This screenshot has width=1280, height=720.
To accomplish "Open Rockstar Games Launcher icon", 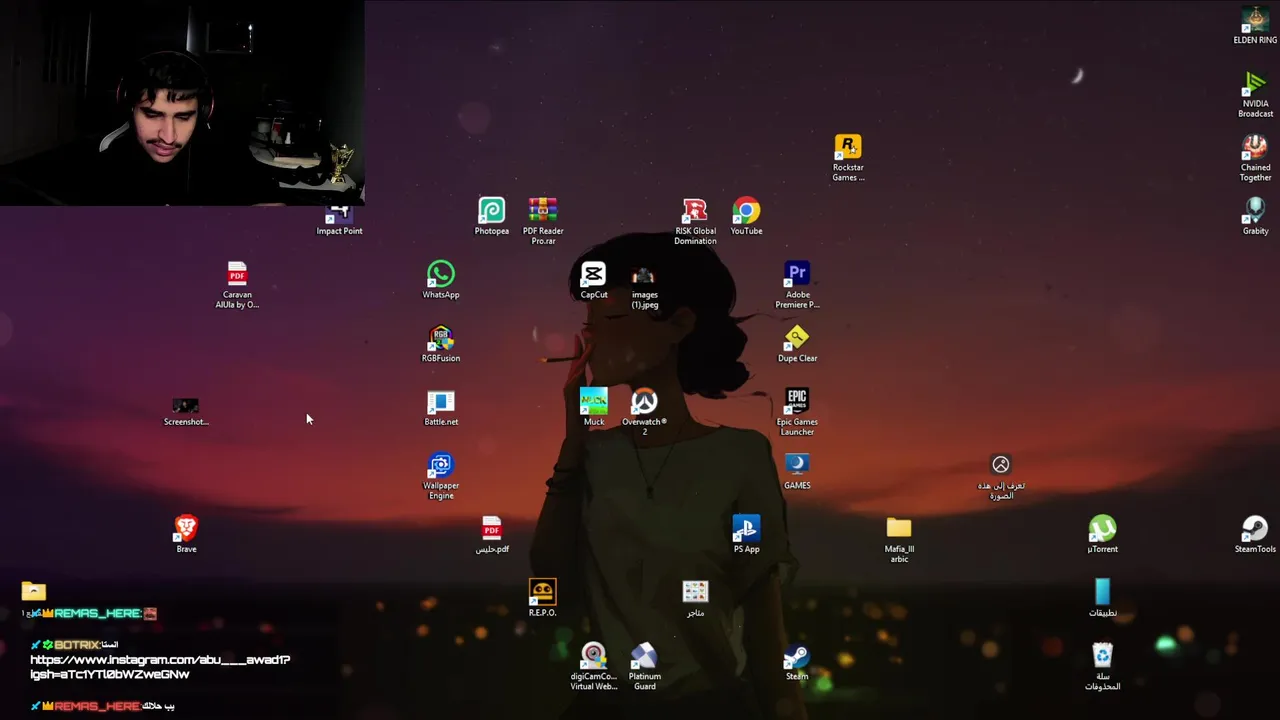I will [x=848, y=158].
